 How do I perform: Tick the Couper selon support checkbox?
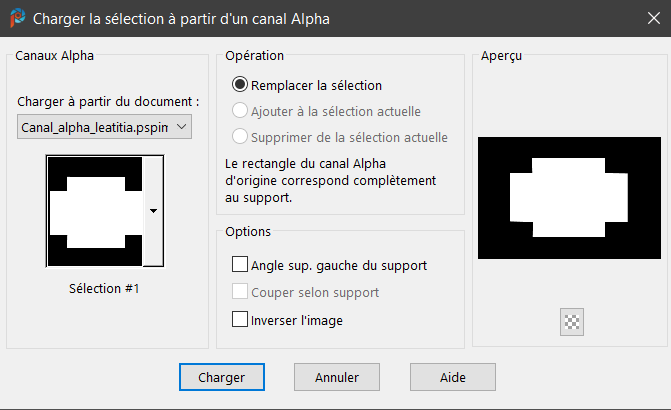click(240, 293)
